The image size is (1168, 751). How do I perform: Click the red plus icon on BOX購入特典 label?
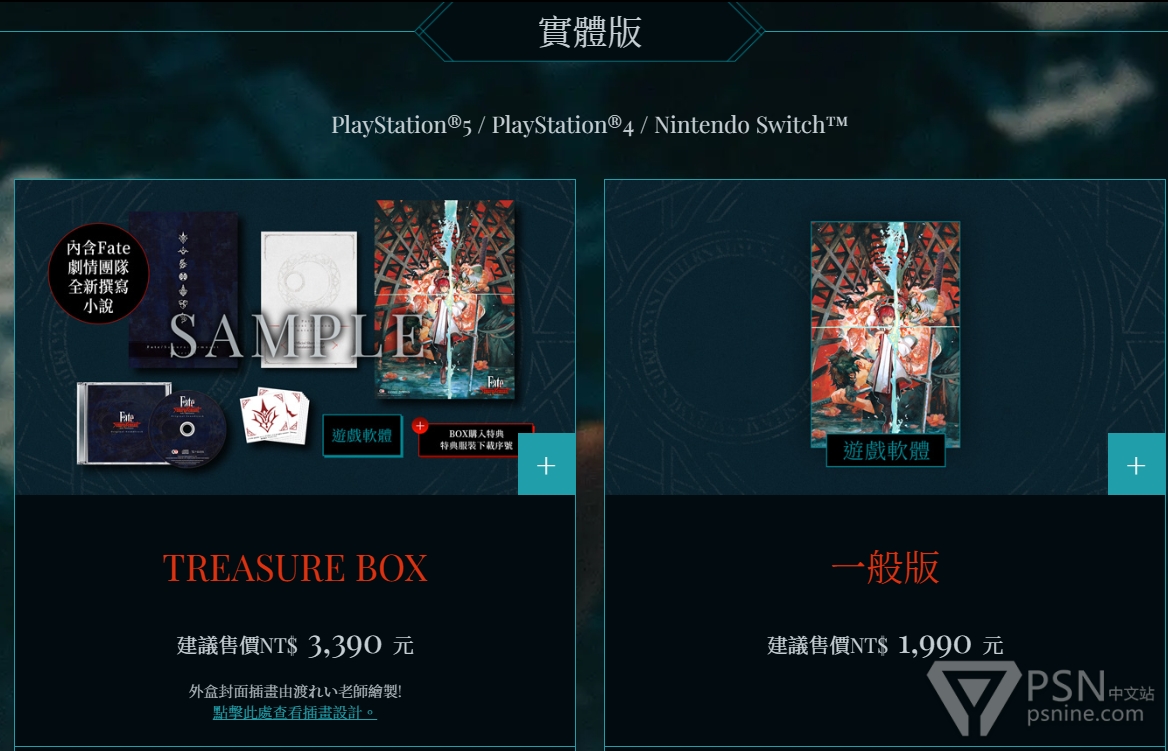coord(420,426)
